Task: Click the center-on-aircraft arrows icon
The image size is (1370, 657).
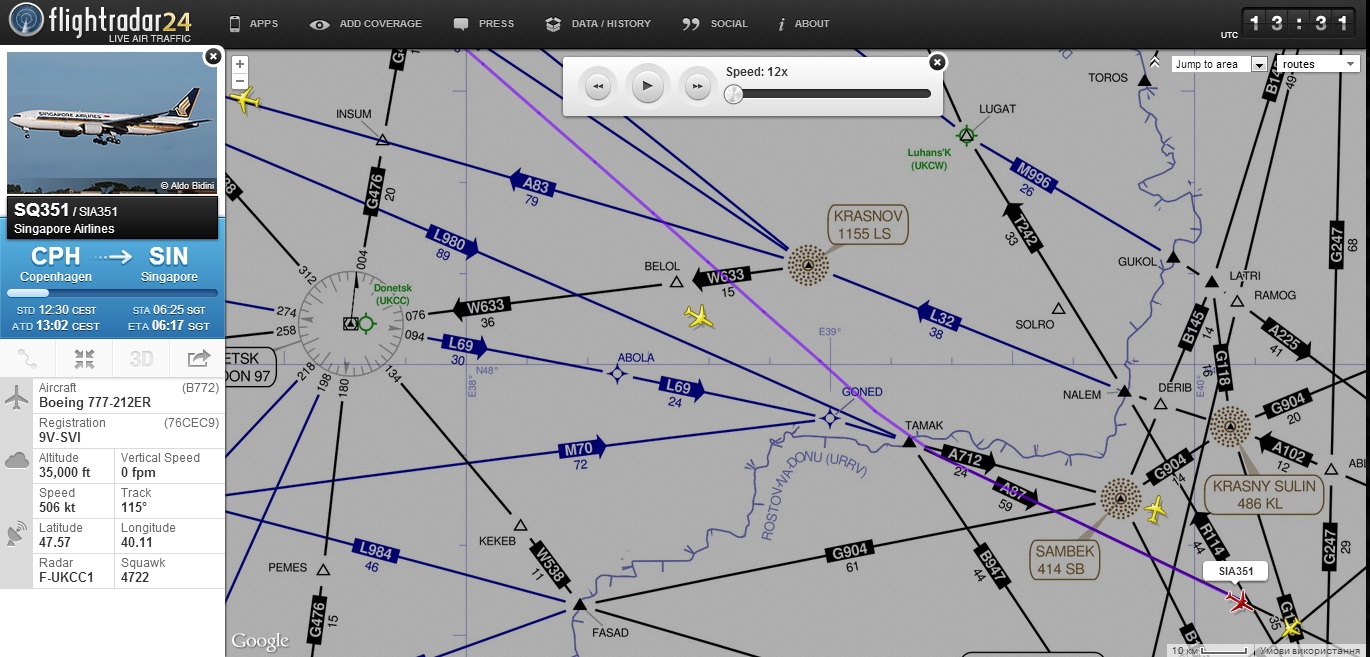Action: [x=84, y=358]
